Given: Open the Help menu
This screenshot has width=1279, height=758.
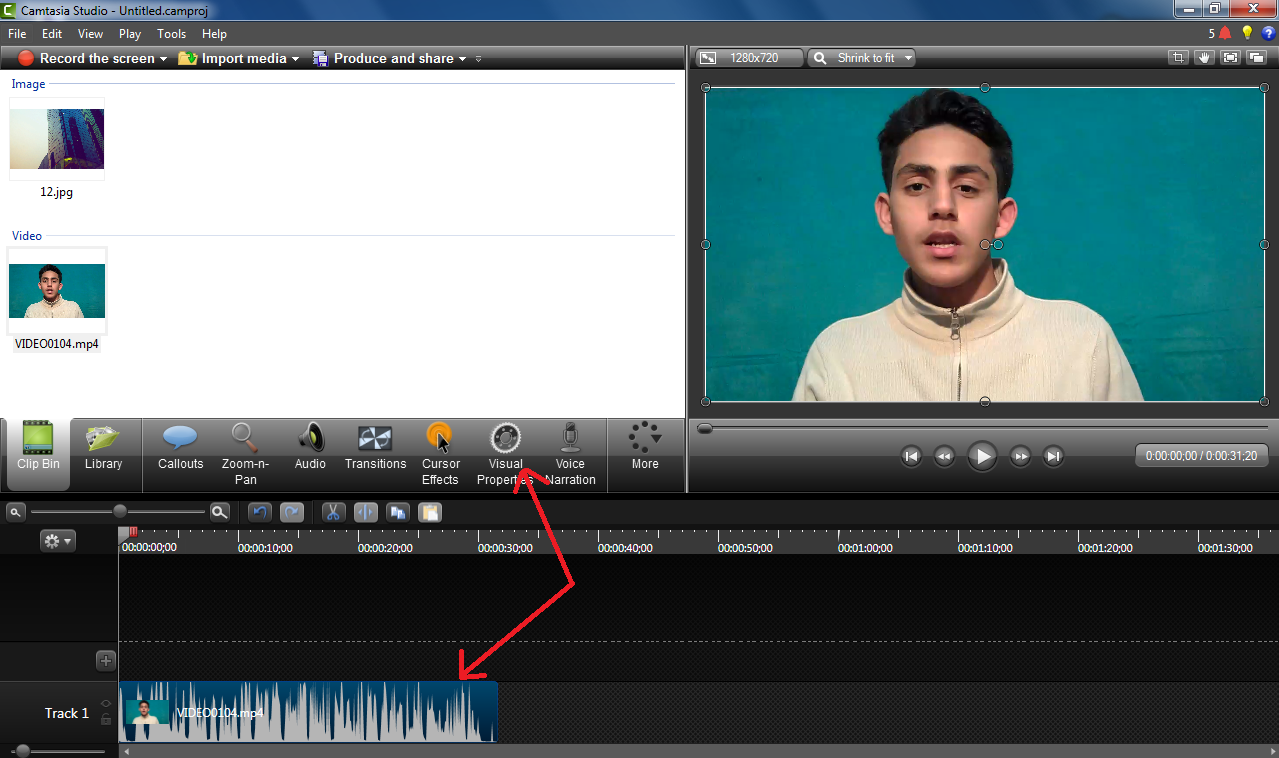Looking at the screenshot, I should [214, 34].
